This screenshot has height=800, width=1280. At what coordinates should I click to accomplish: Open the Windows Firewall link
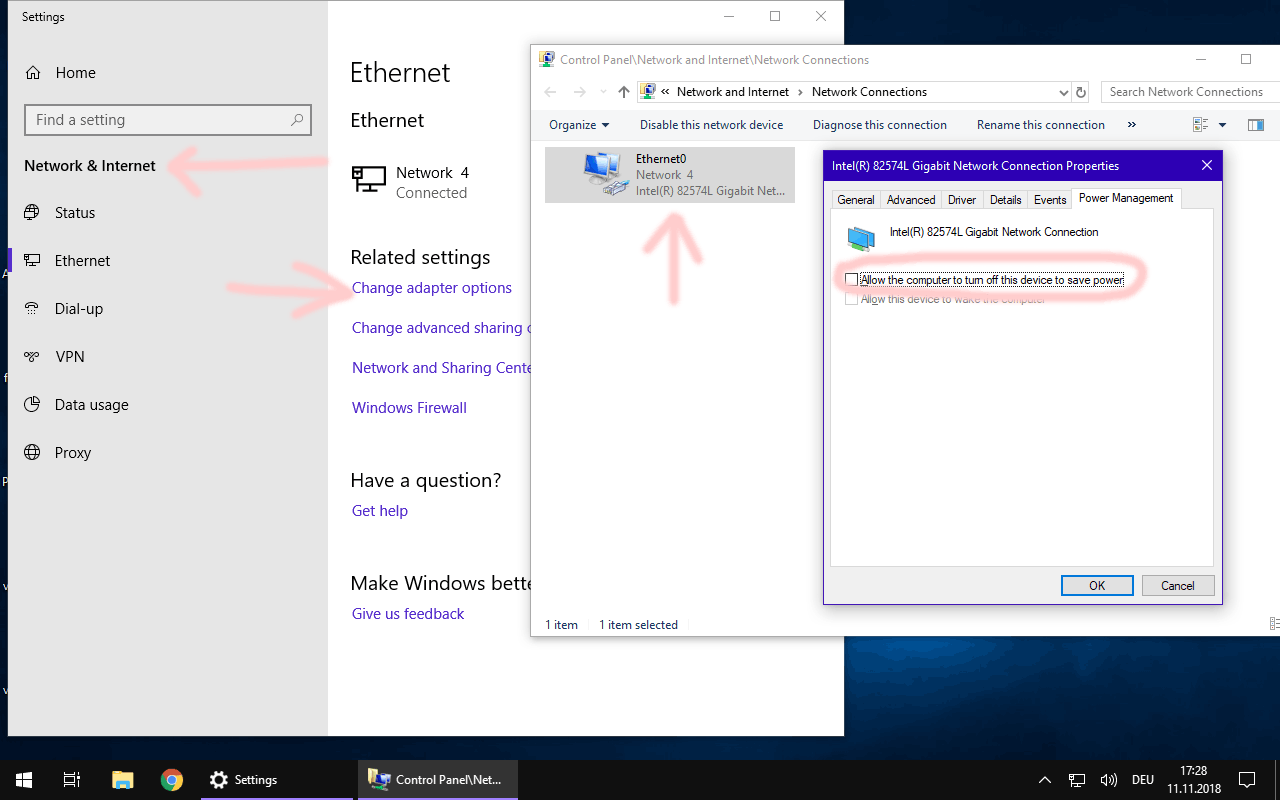(x=410, y=408)
